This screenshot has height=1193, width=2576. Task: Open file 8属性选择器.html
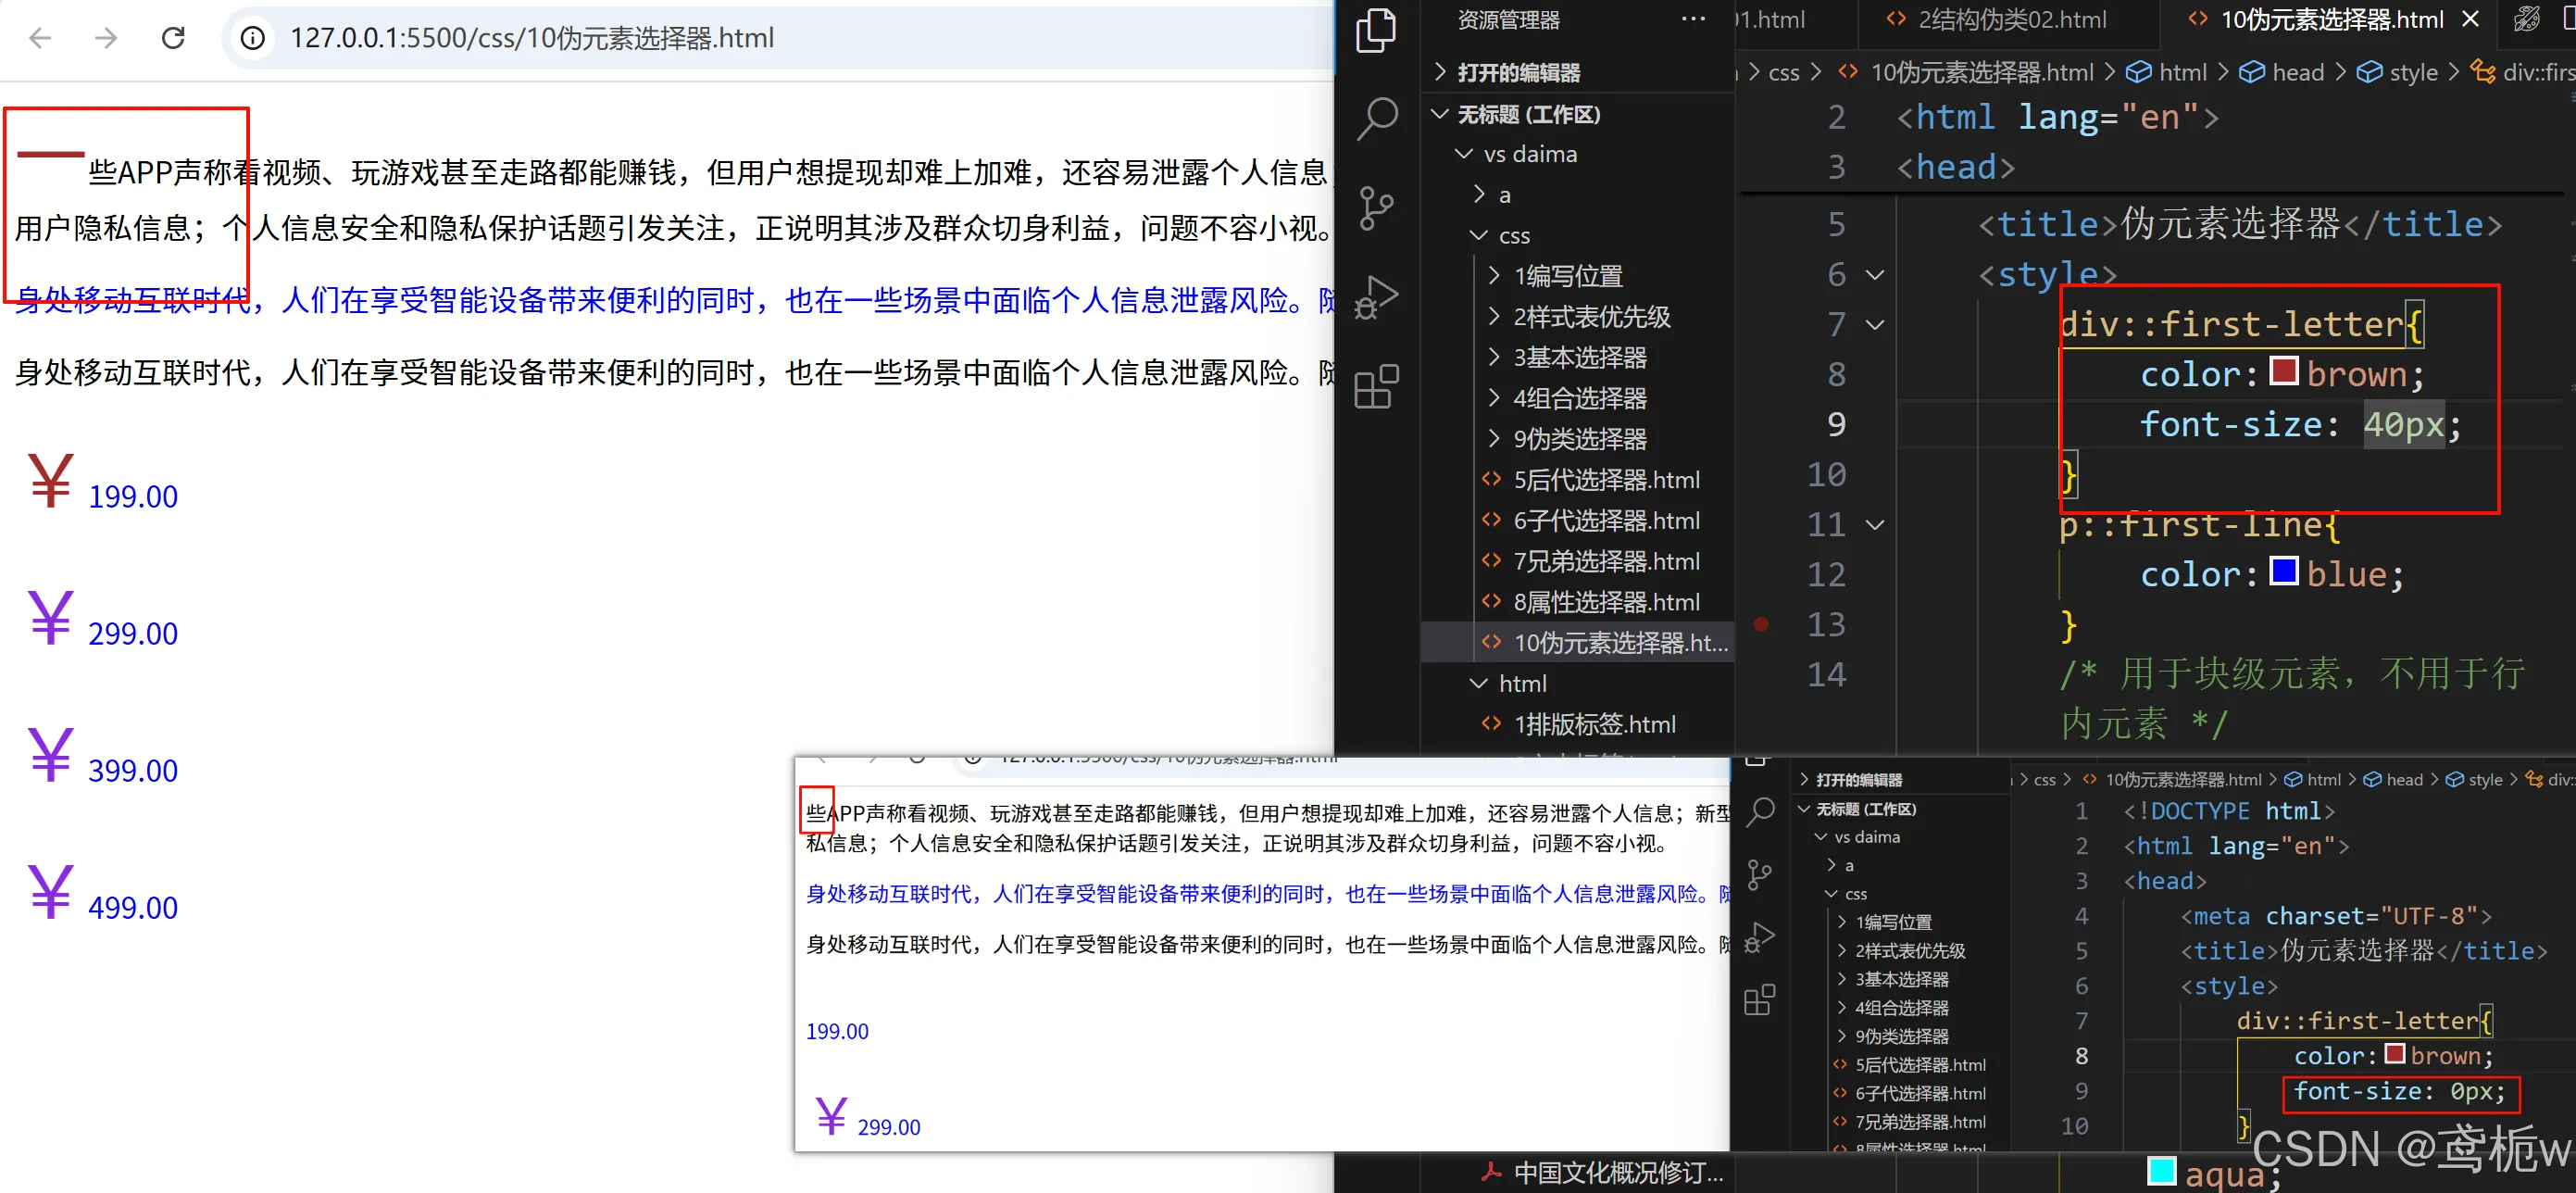(1606, 602)
